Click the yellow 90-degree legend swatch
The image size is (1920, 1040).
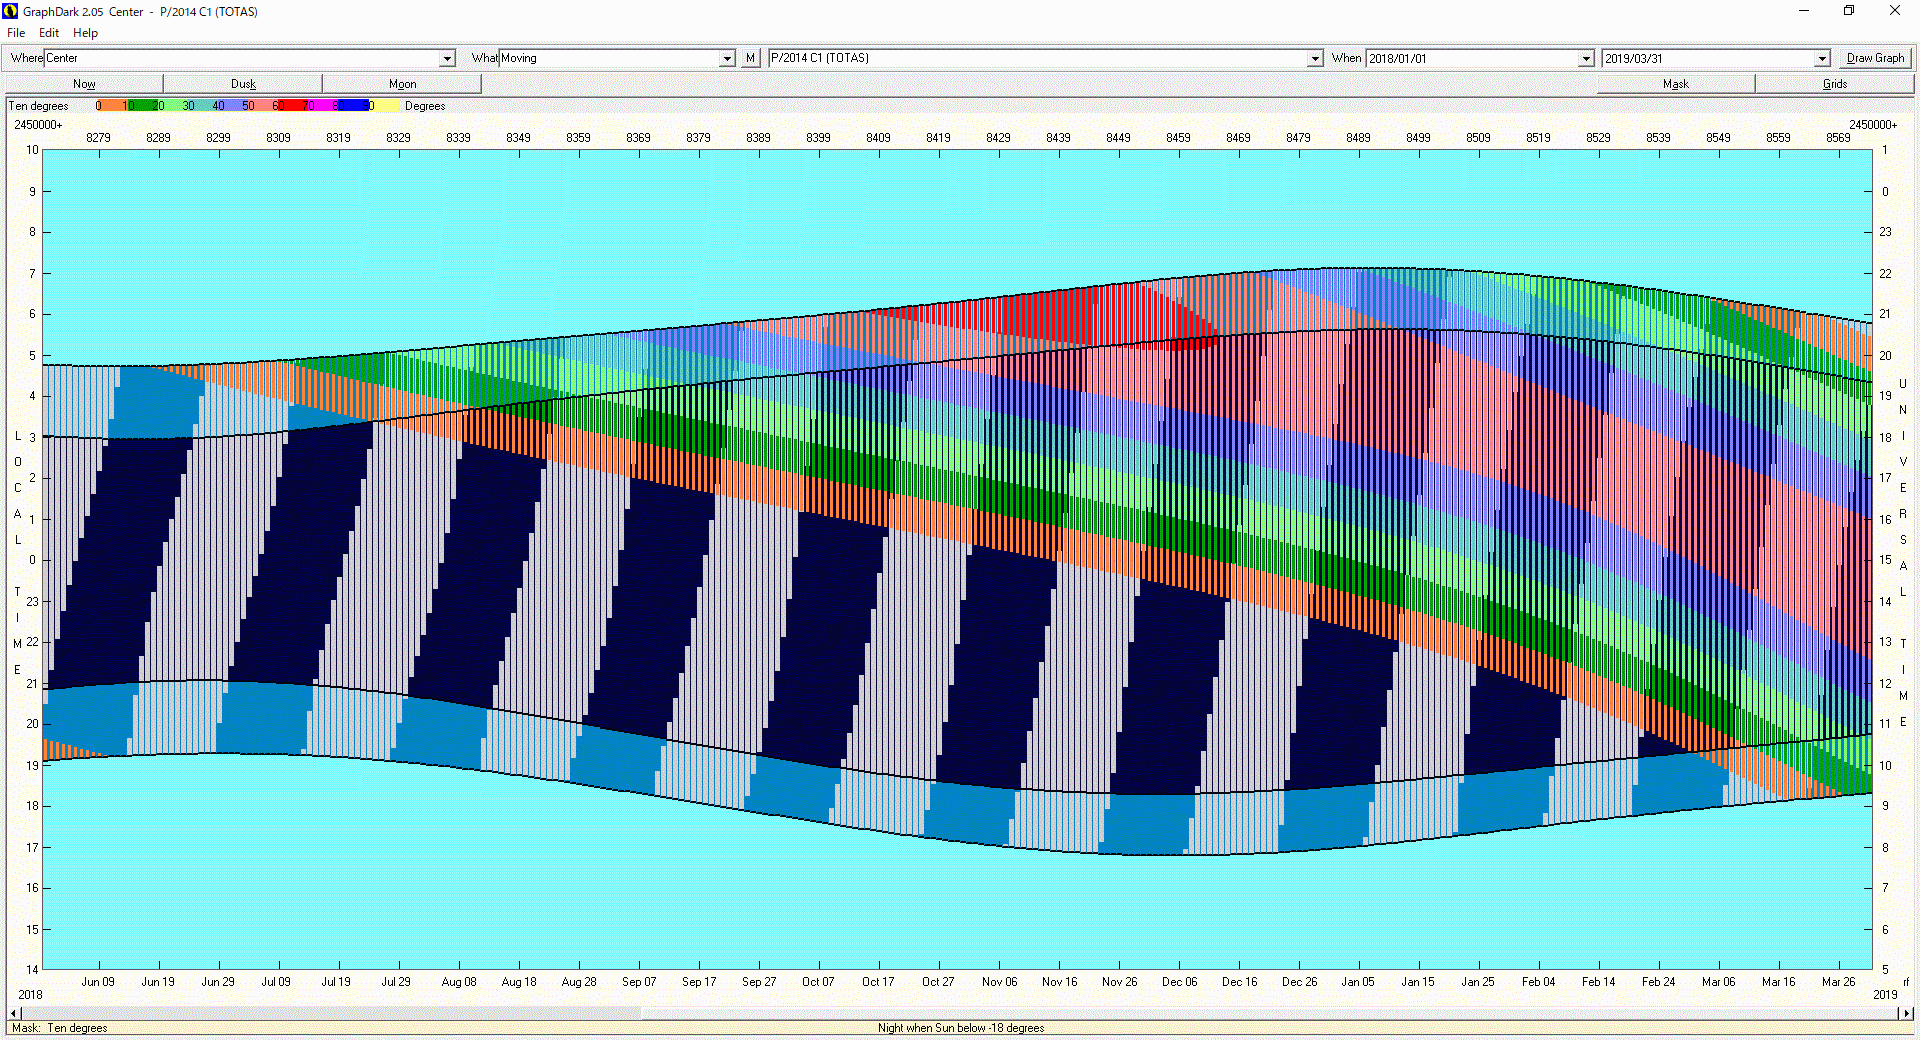(387, 106)
